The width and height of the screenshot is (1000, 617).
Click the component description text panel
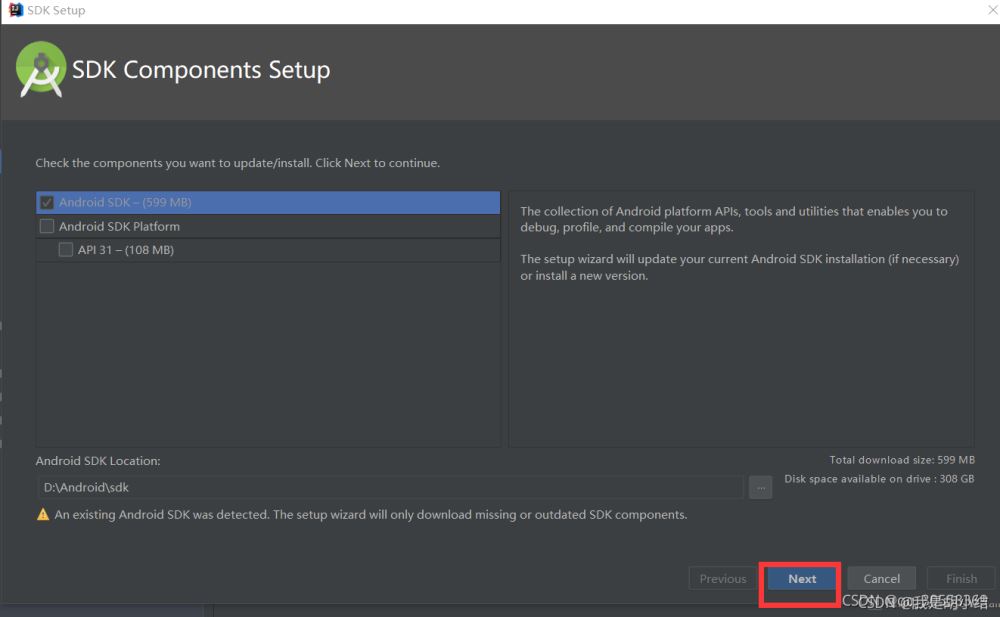coord(741,319)
